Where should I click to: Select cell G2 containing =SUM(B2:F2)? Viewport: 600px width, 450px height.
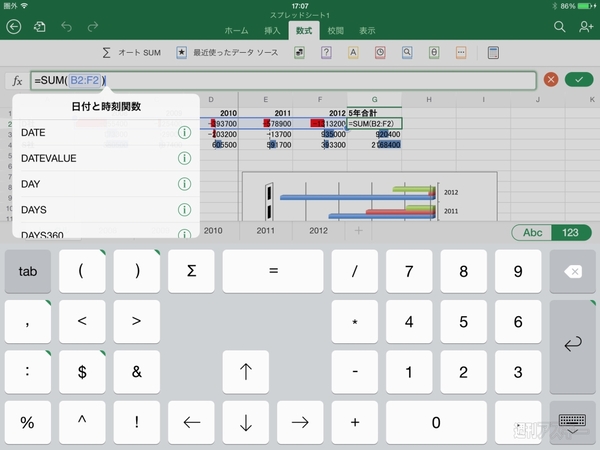[x=374, y=124]
